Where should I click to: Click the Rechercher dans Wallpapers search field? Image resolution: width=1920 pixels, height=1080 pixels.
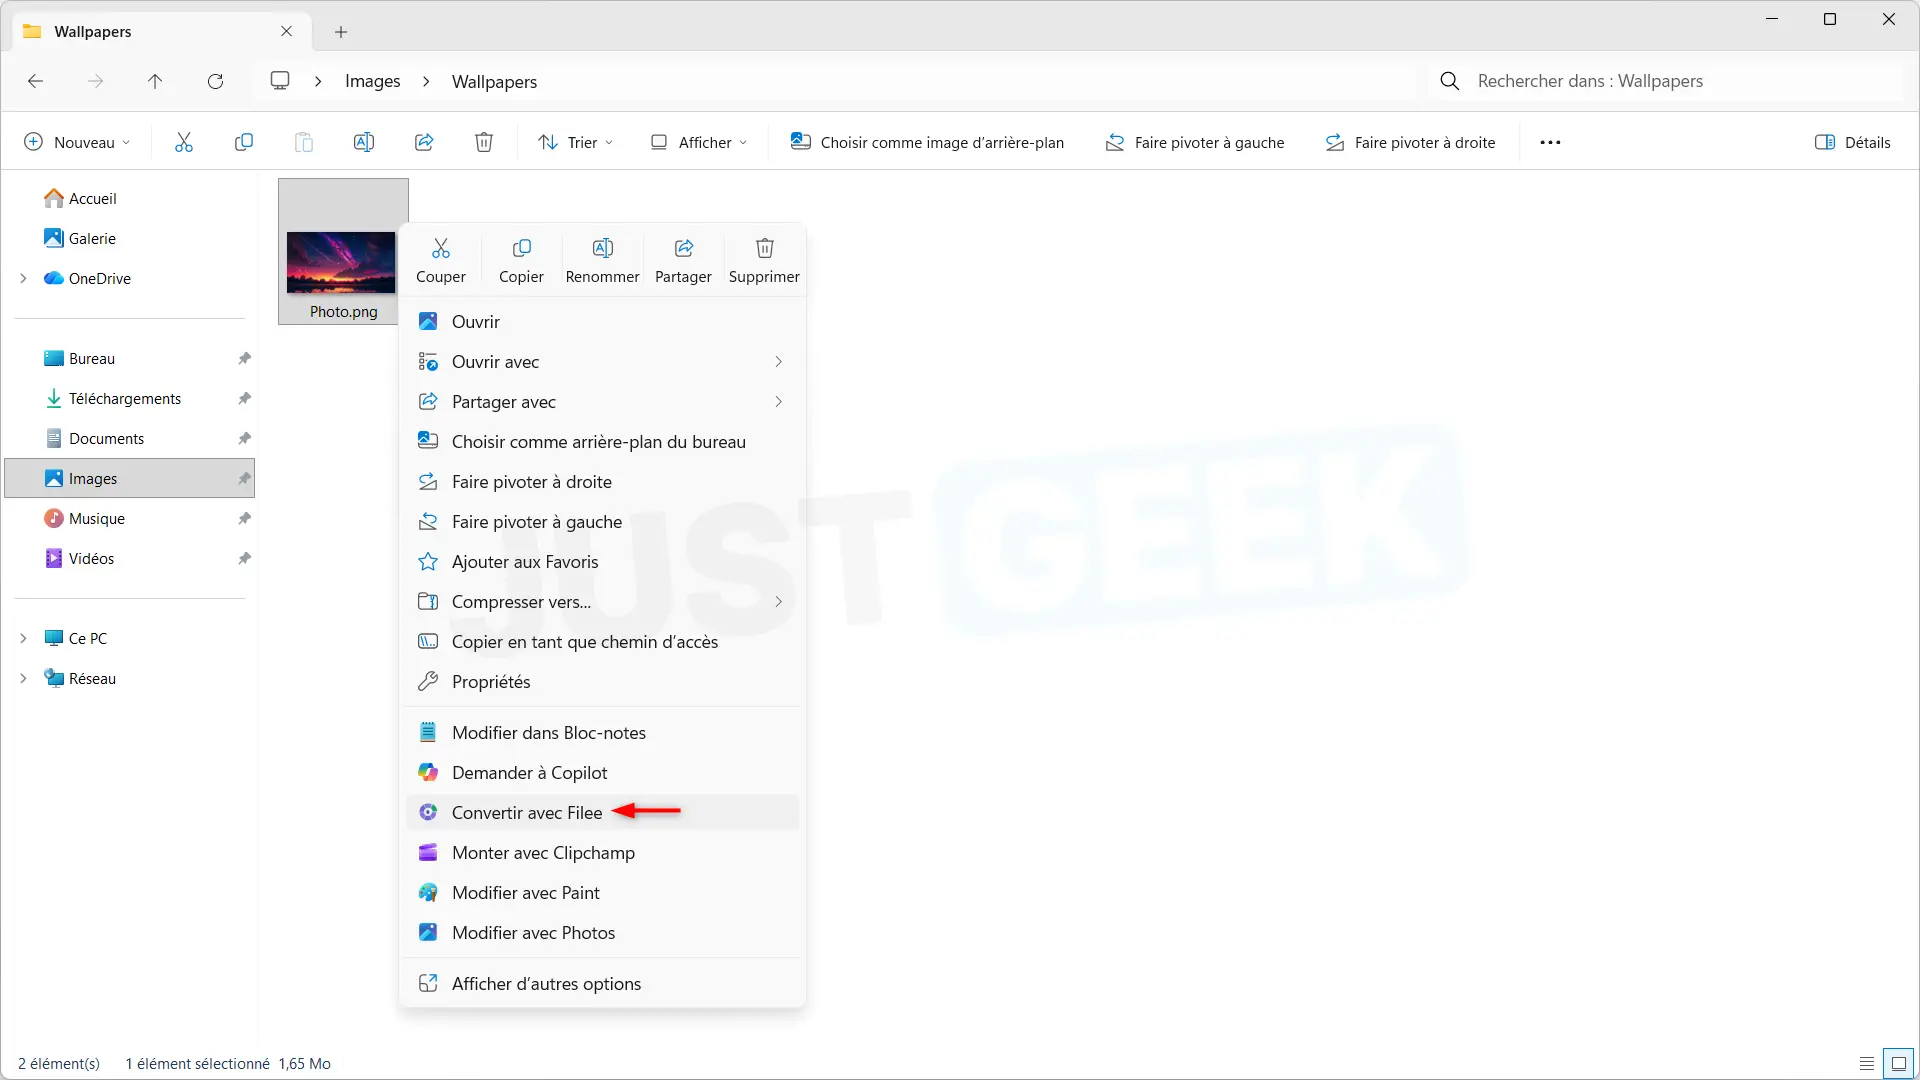[1665, 81]
